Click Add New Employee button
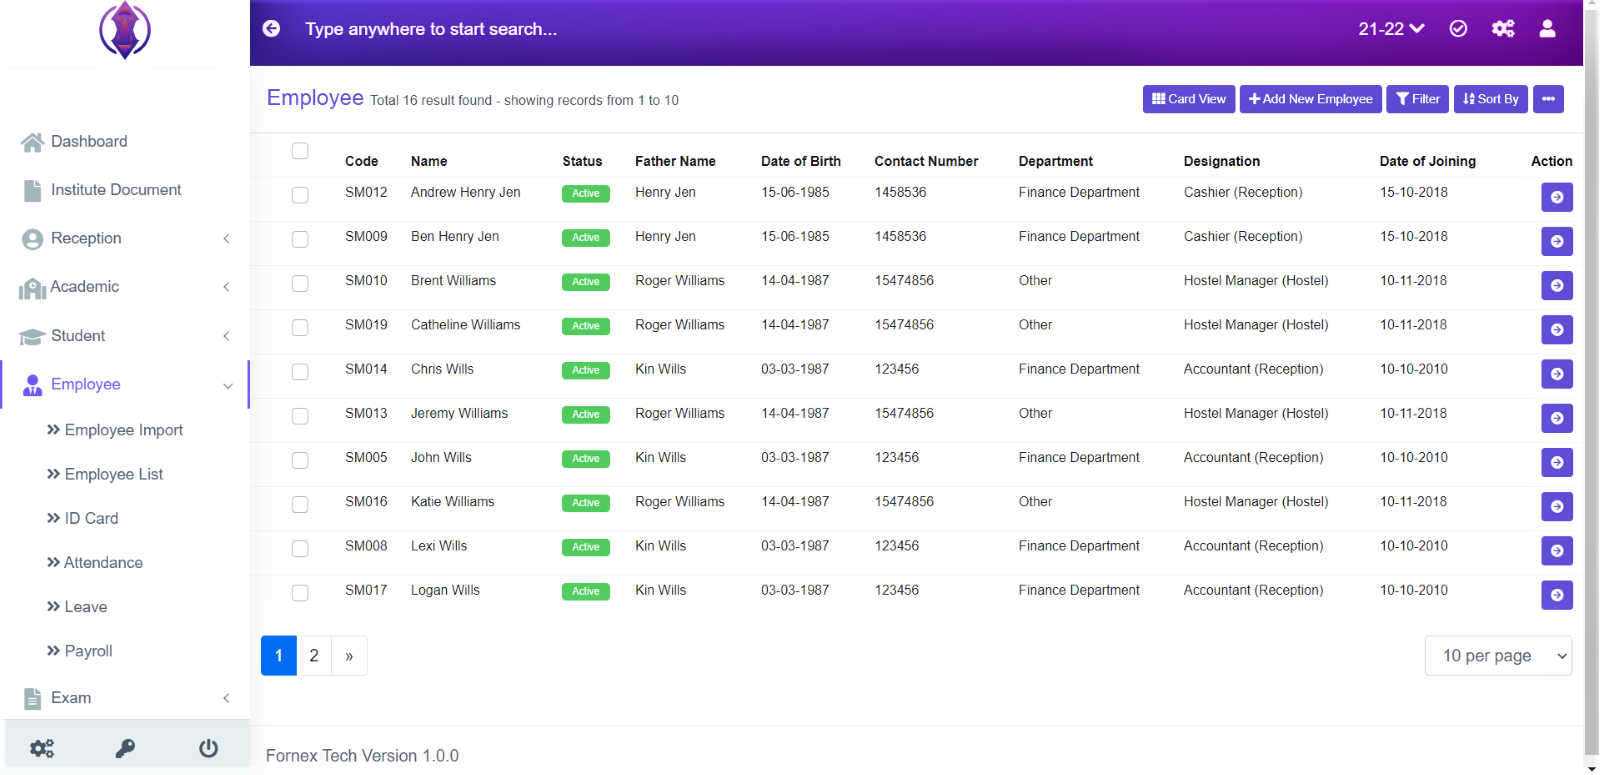 (1311, 99)
